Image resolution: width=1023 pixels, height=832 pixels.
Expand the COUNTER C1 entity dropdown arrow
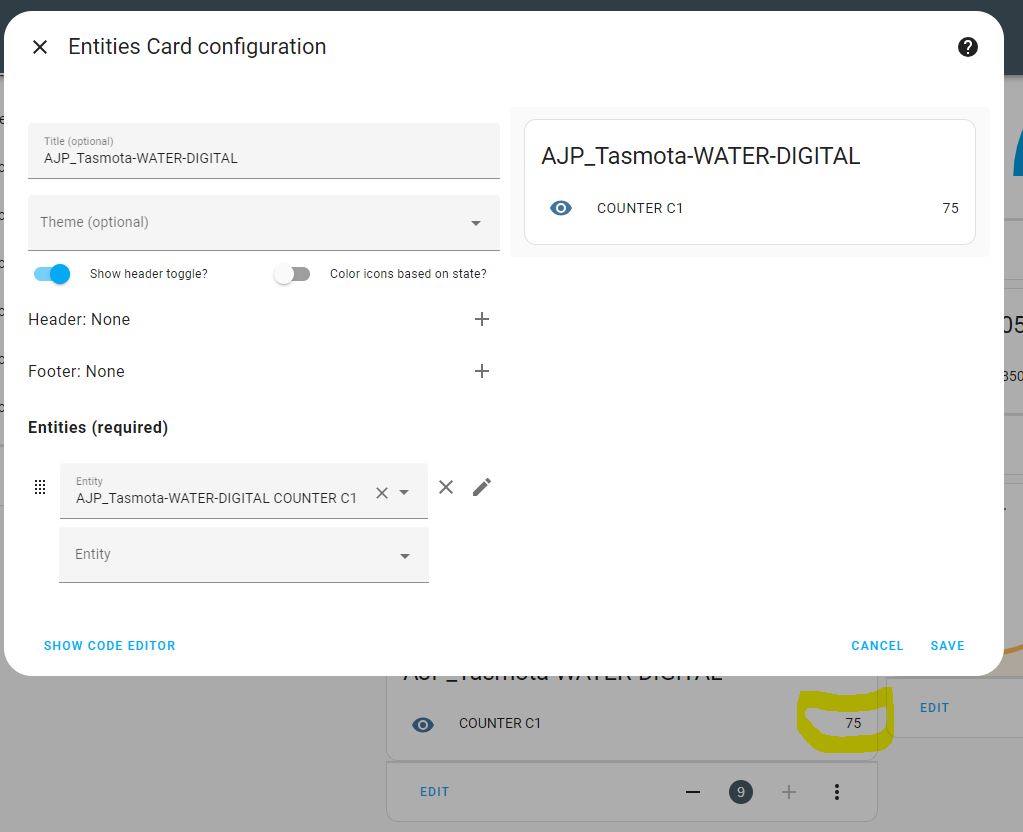tap(405, 493)
